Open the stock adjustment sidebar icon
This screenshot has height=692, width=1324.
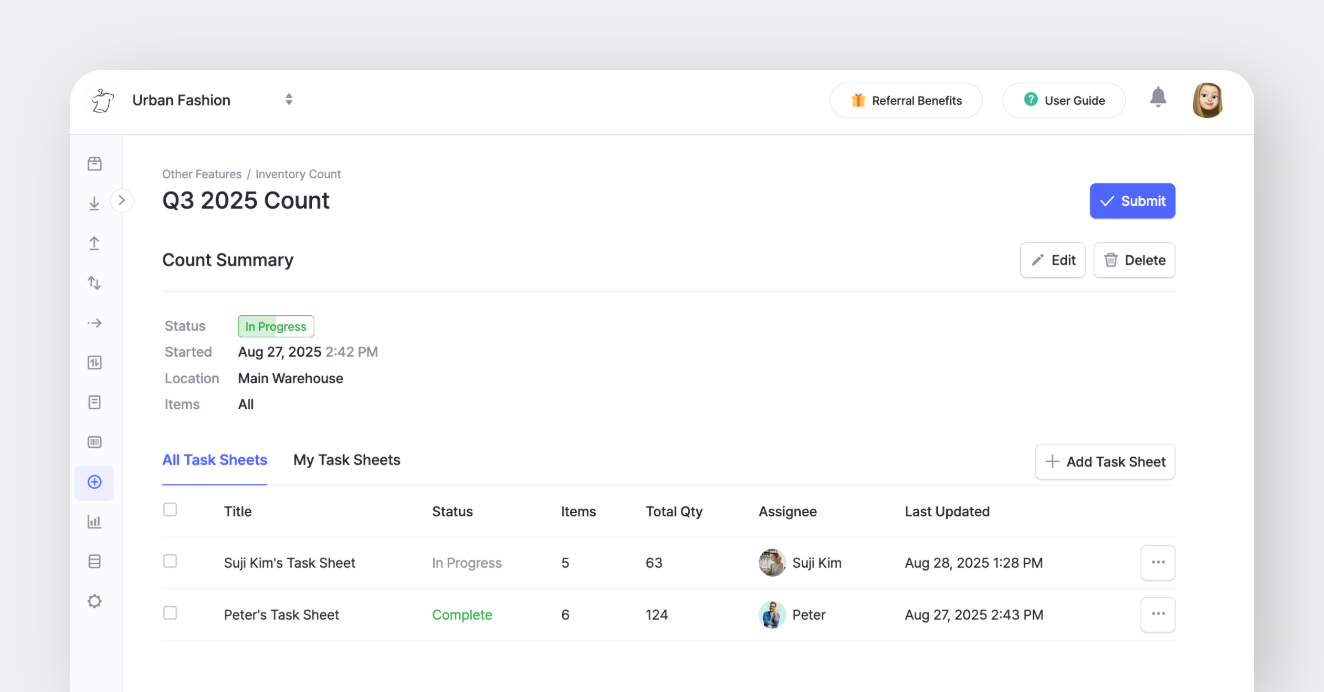coord(94,362)
